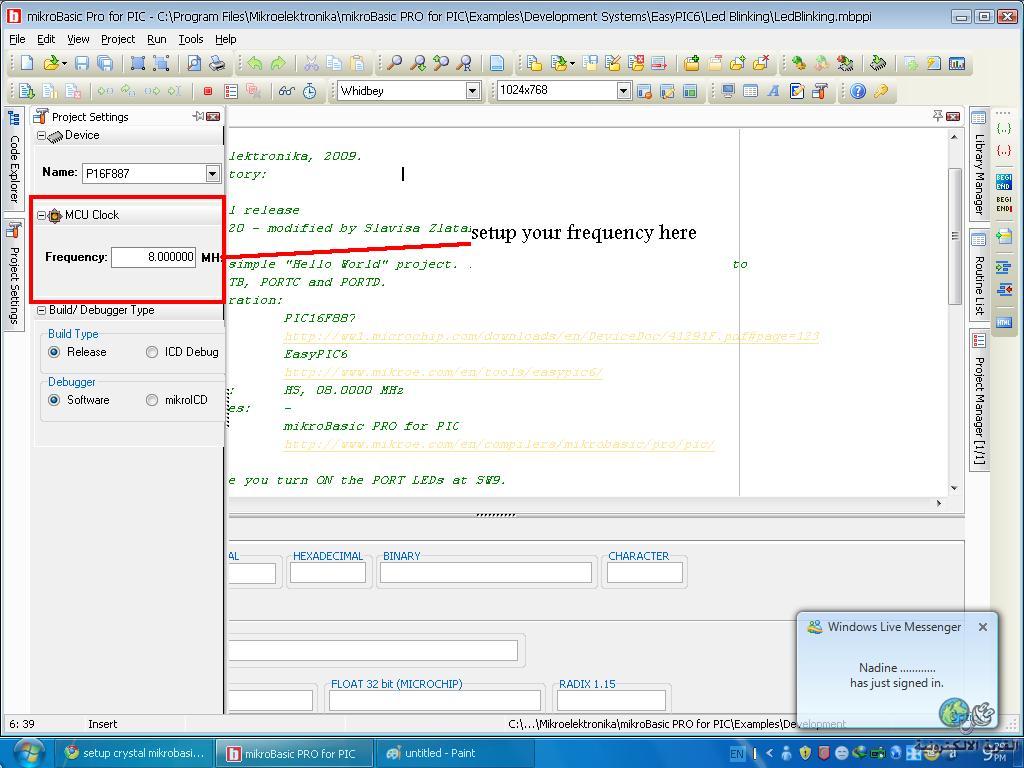
Task: Click the Print printer icon
Action: [x=217, y=63]
